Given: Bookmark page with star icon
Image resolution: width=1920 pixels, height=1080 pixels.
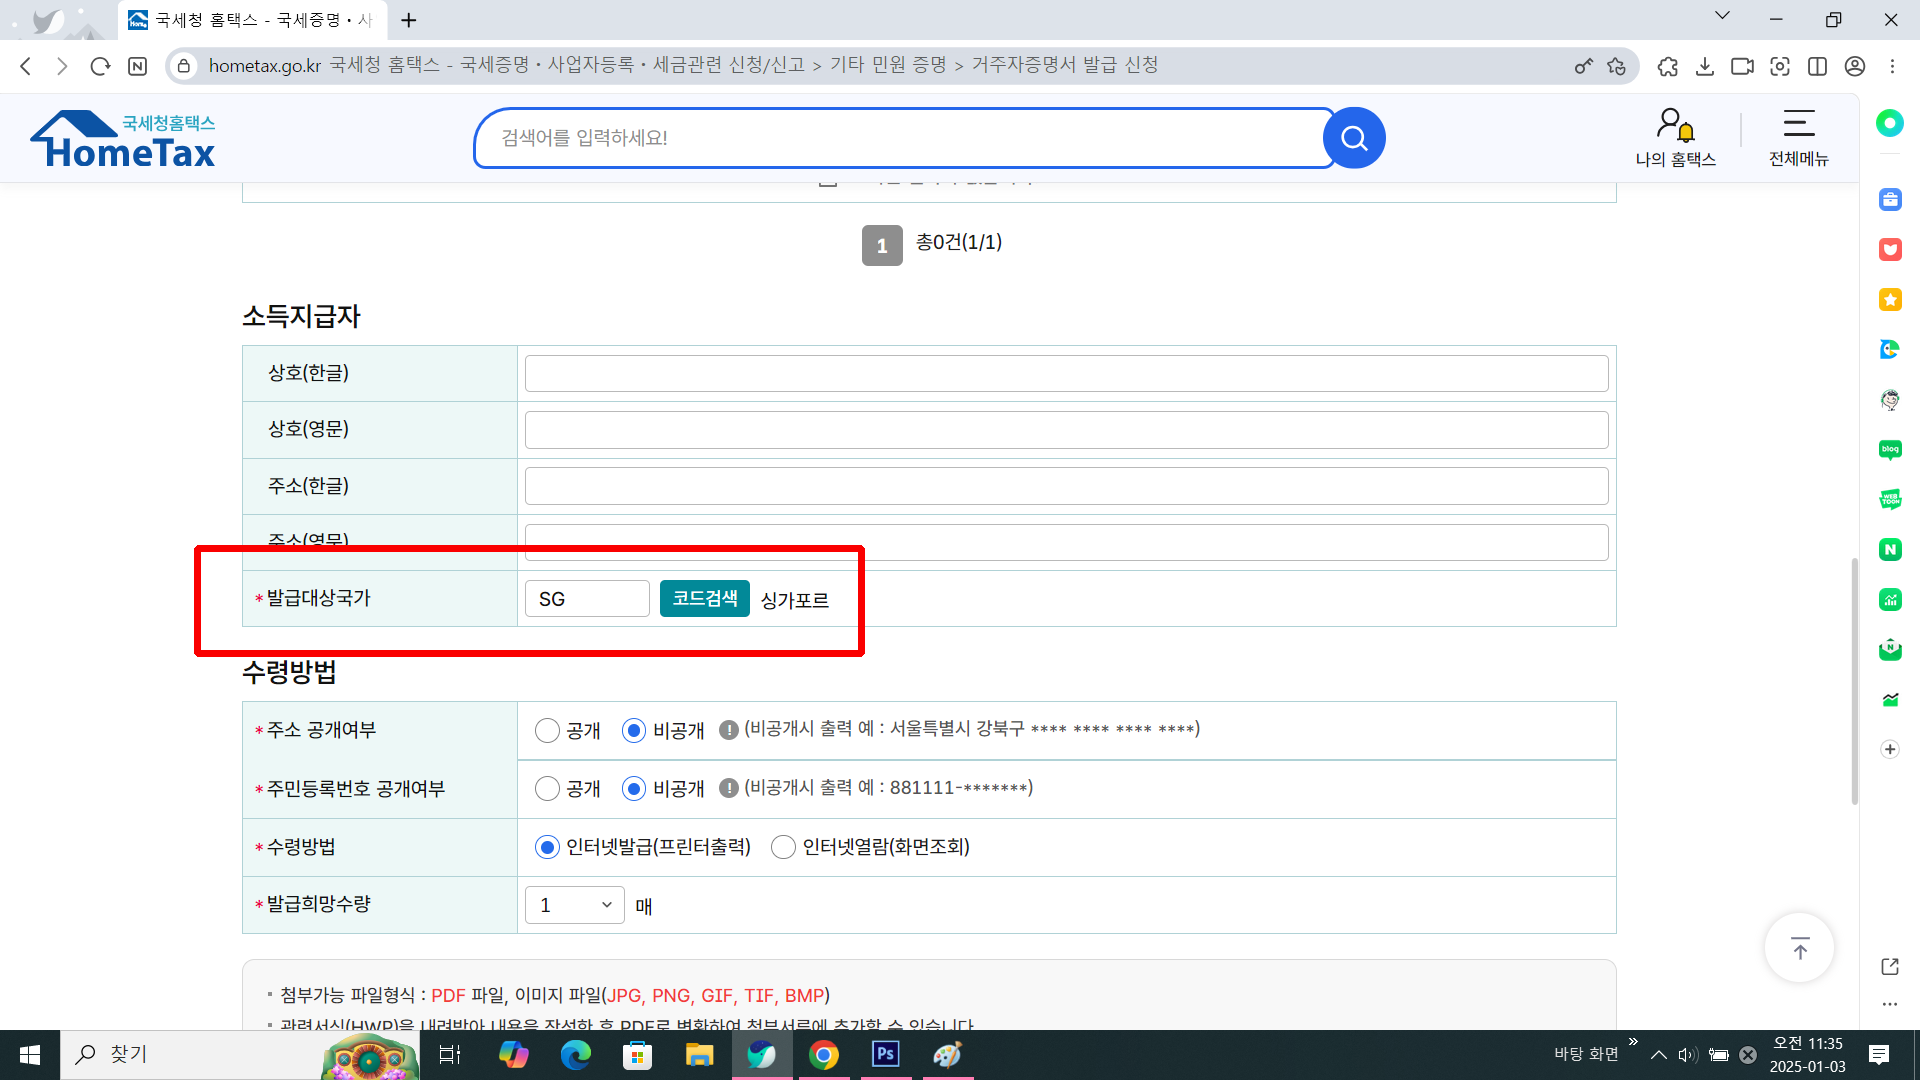Looking at the screenshot, I should [1616, 66].
